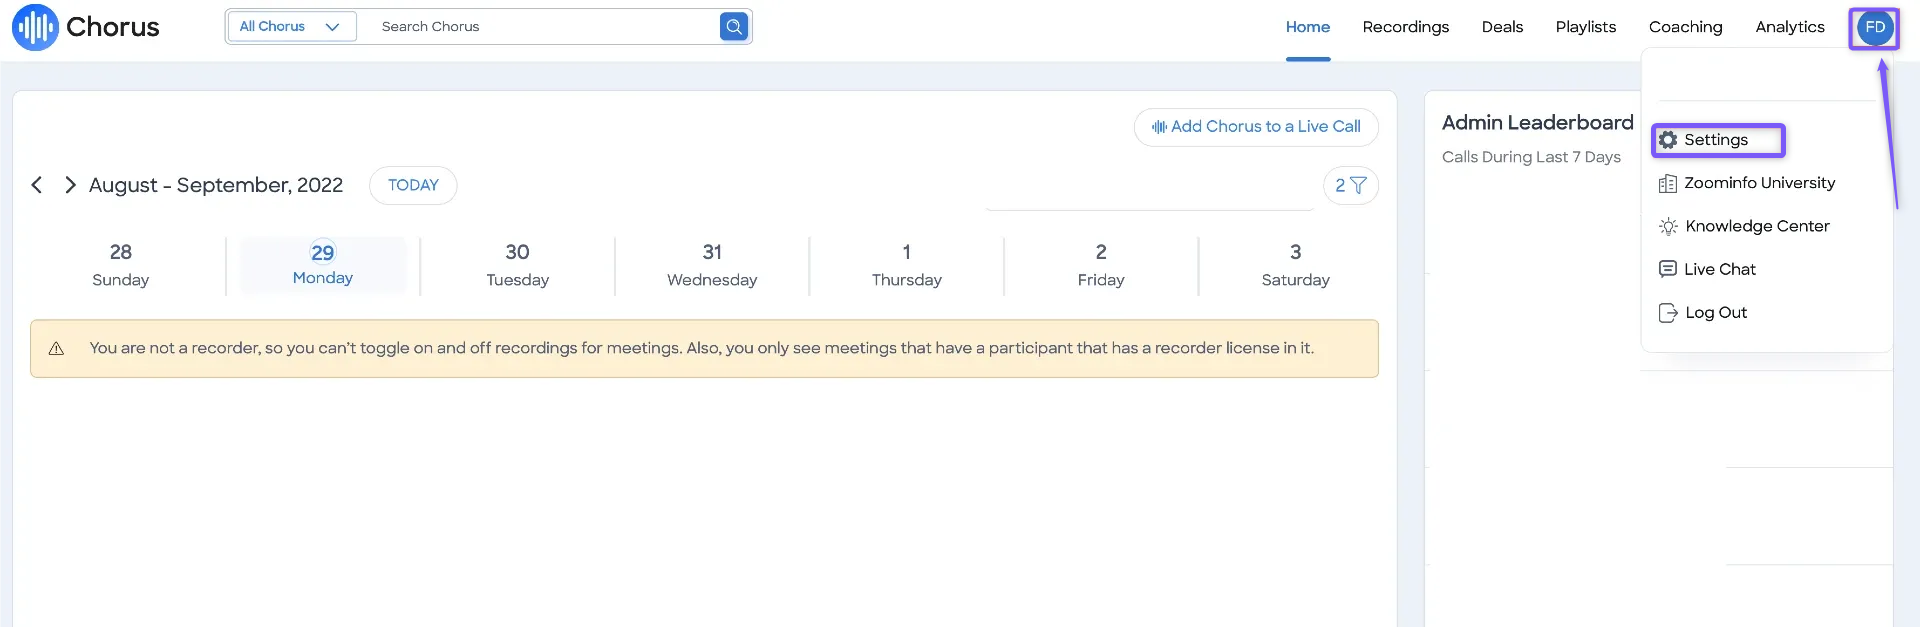Click the TODAY button
Image resolution: width=1920 pixels, height=627 pixels.
(x=413, y=185)
